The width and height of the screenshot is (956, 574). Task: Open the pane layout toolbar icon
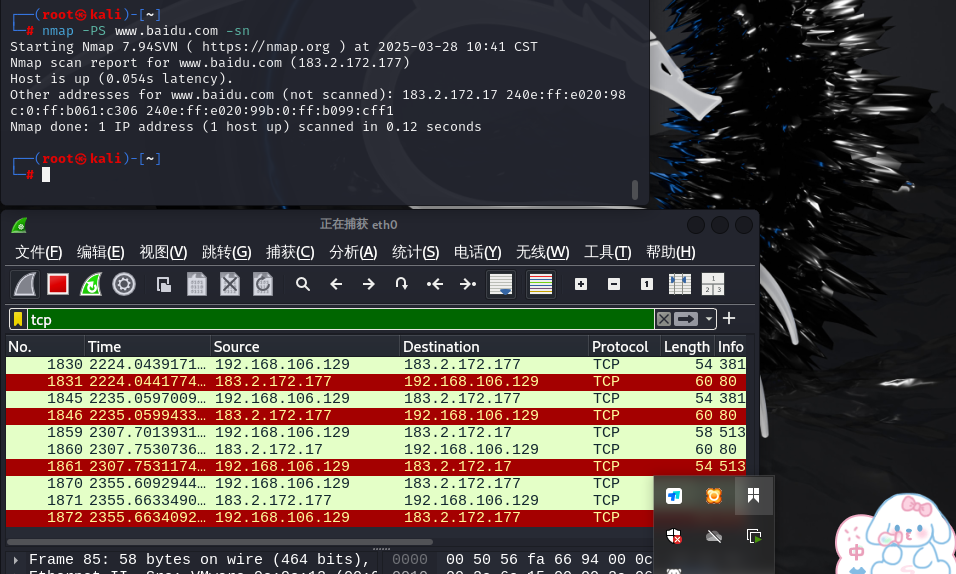coord(713,284)
